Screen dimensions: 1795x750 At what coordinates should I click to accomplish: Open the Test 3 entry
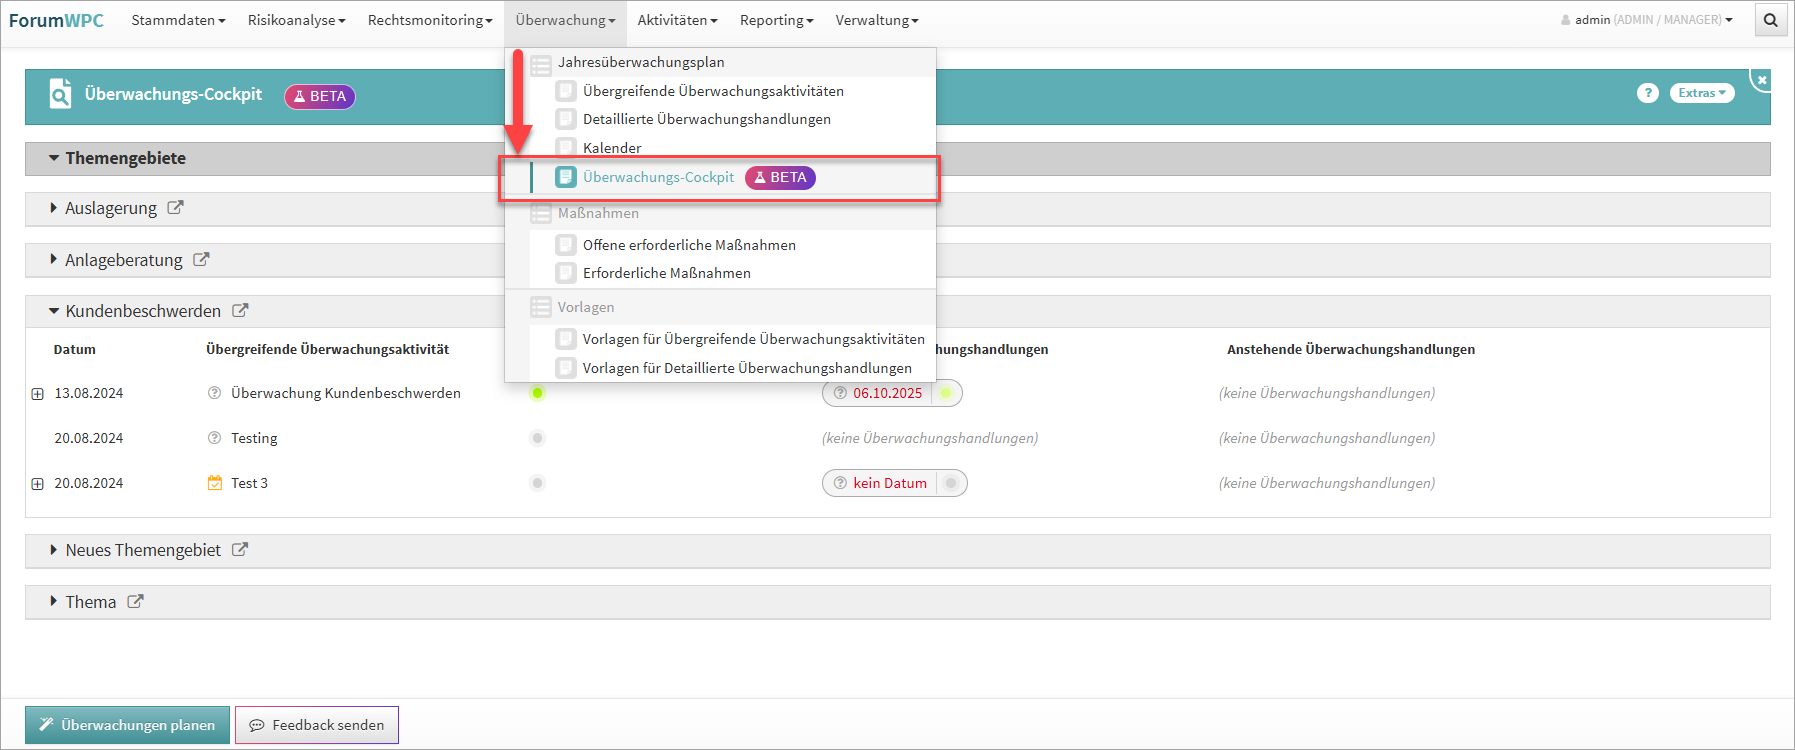point(249,483)
